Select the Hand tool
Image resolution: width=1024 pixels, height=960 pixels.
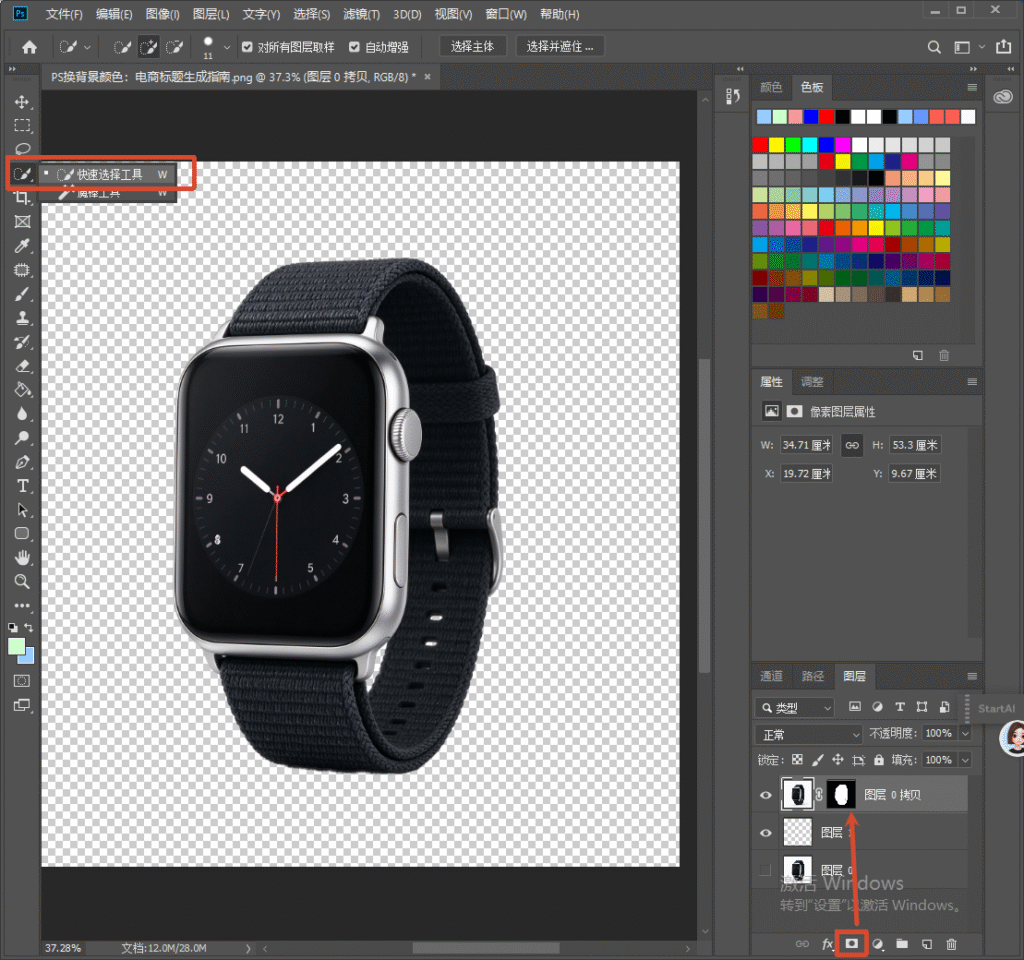point(22,557)
